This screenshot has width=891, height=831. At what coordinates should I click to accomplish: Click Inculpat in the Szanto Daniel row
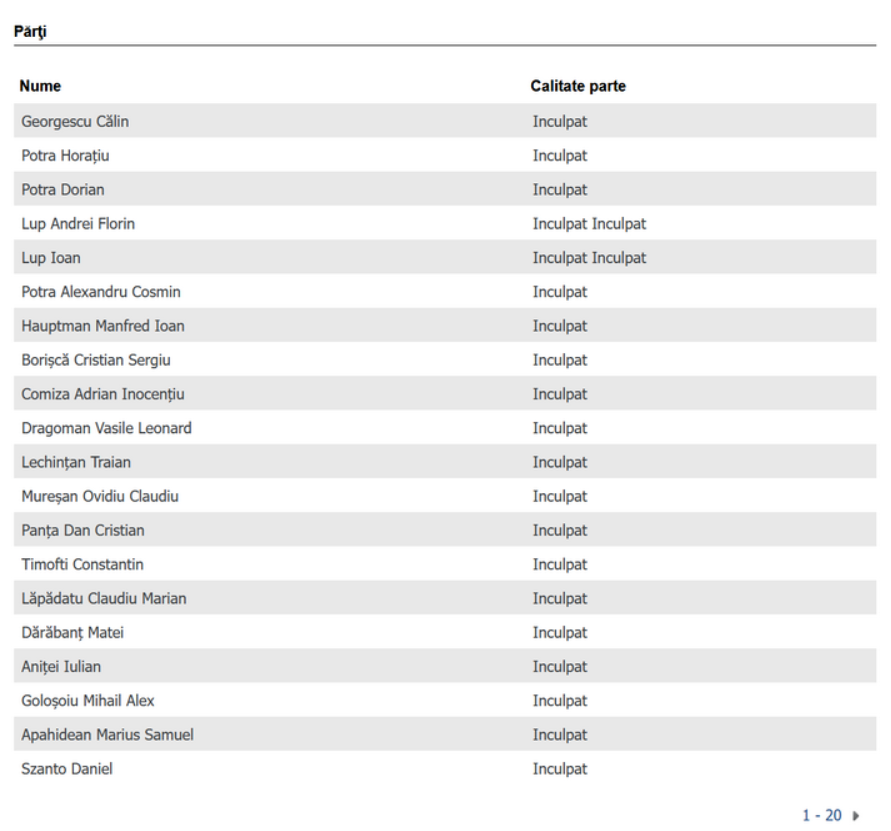coord(560,769)
